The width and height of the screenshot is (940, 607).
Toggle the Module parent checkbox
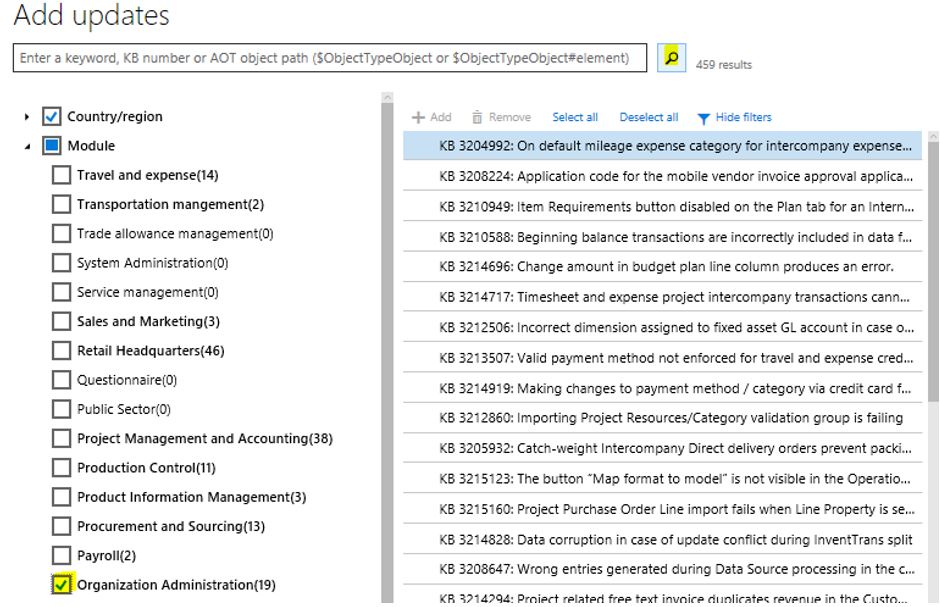52,146
